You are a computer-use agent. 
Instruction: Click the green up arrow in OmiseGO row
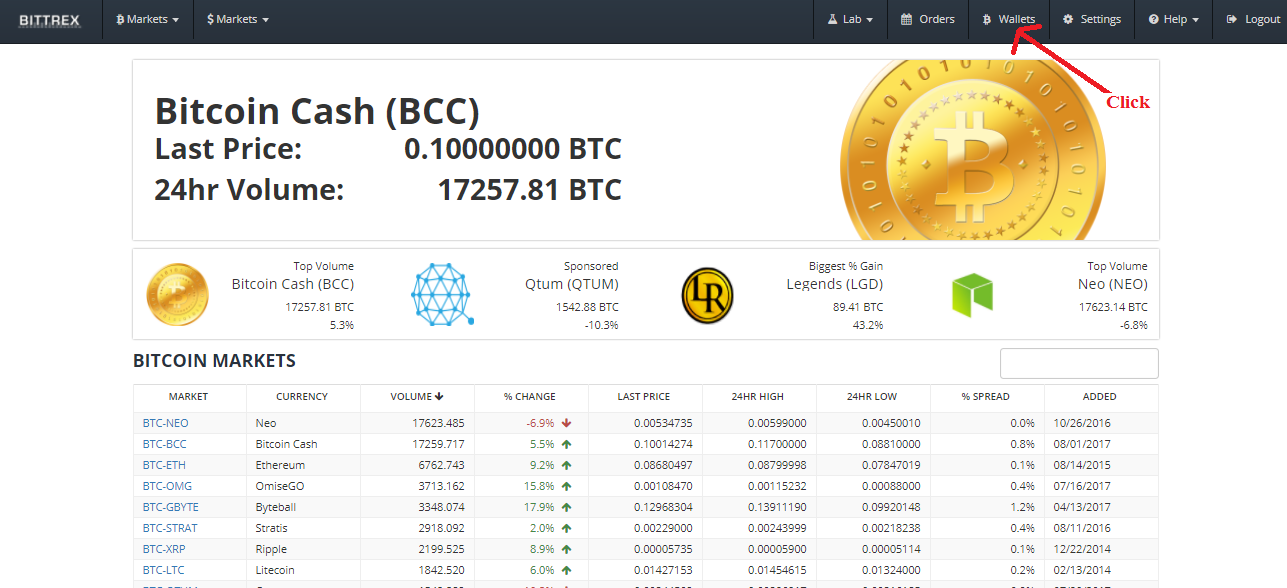[x=567, y=486]
